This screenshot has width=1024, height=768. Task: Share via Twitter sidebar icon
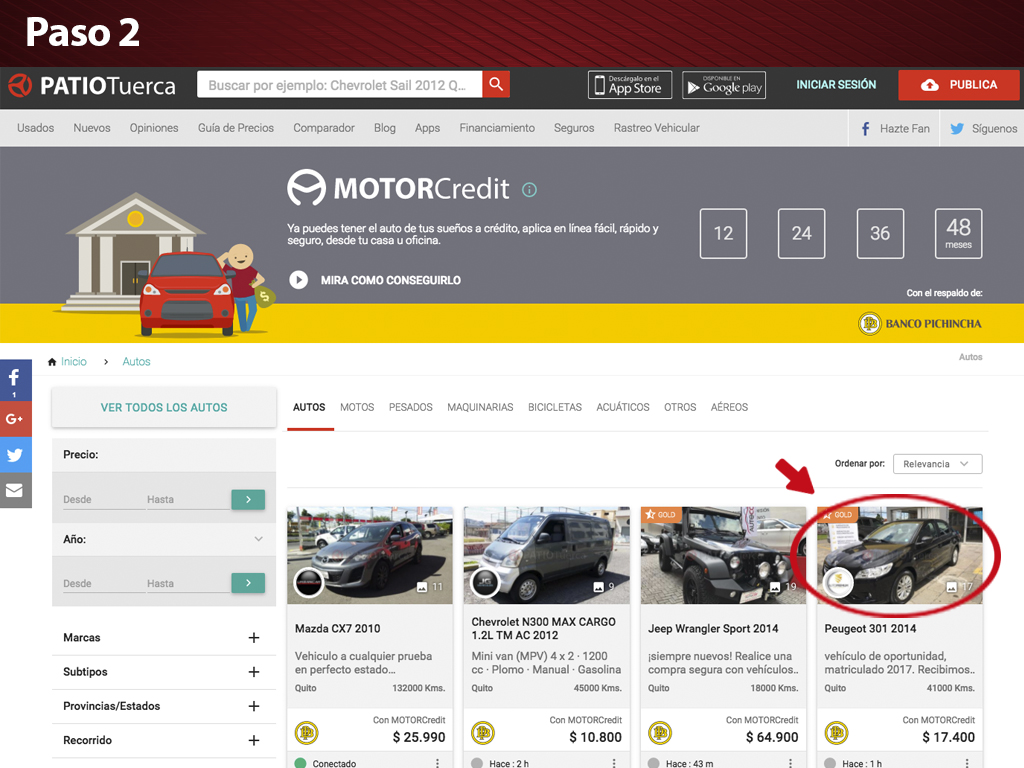[x=14, y=455]
